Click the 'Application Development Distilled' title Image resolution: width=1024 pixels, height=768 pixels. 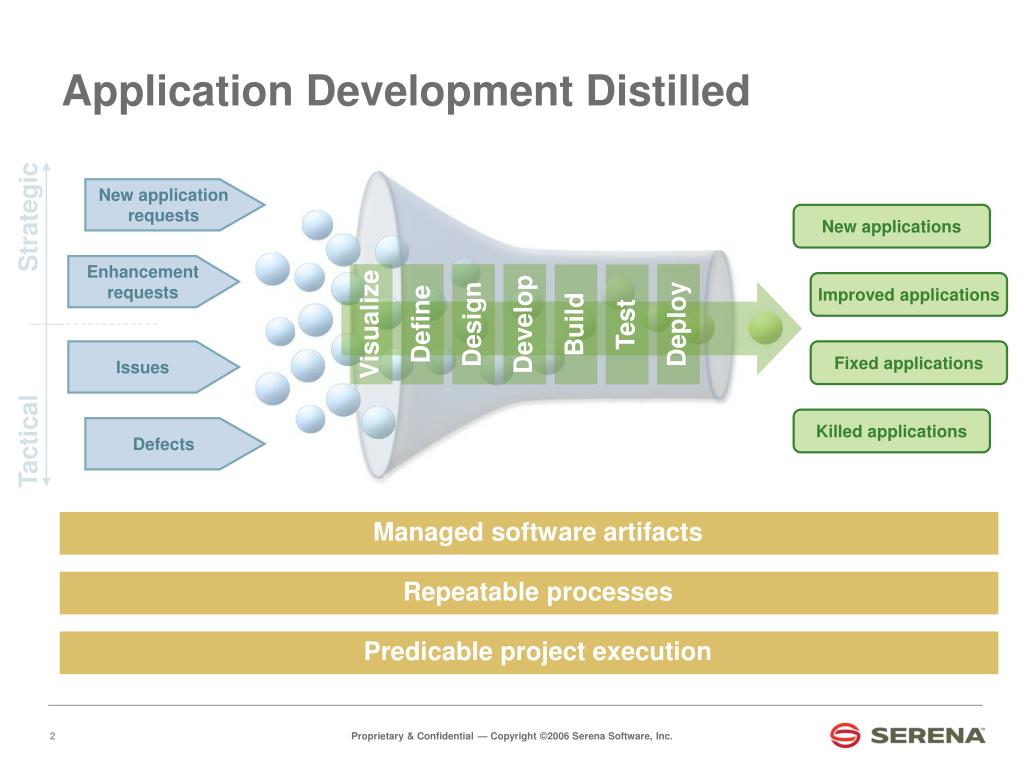[406, 91]
